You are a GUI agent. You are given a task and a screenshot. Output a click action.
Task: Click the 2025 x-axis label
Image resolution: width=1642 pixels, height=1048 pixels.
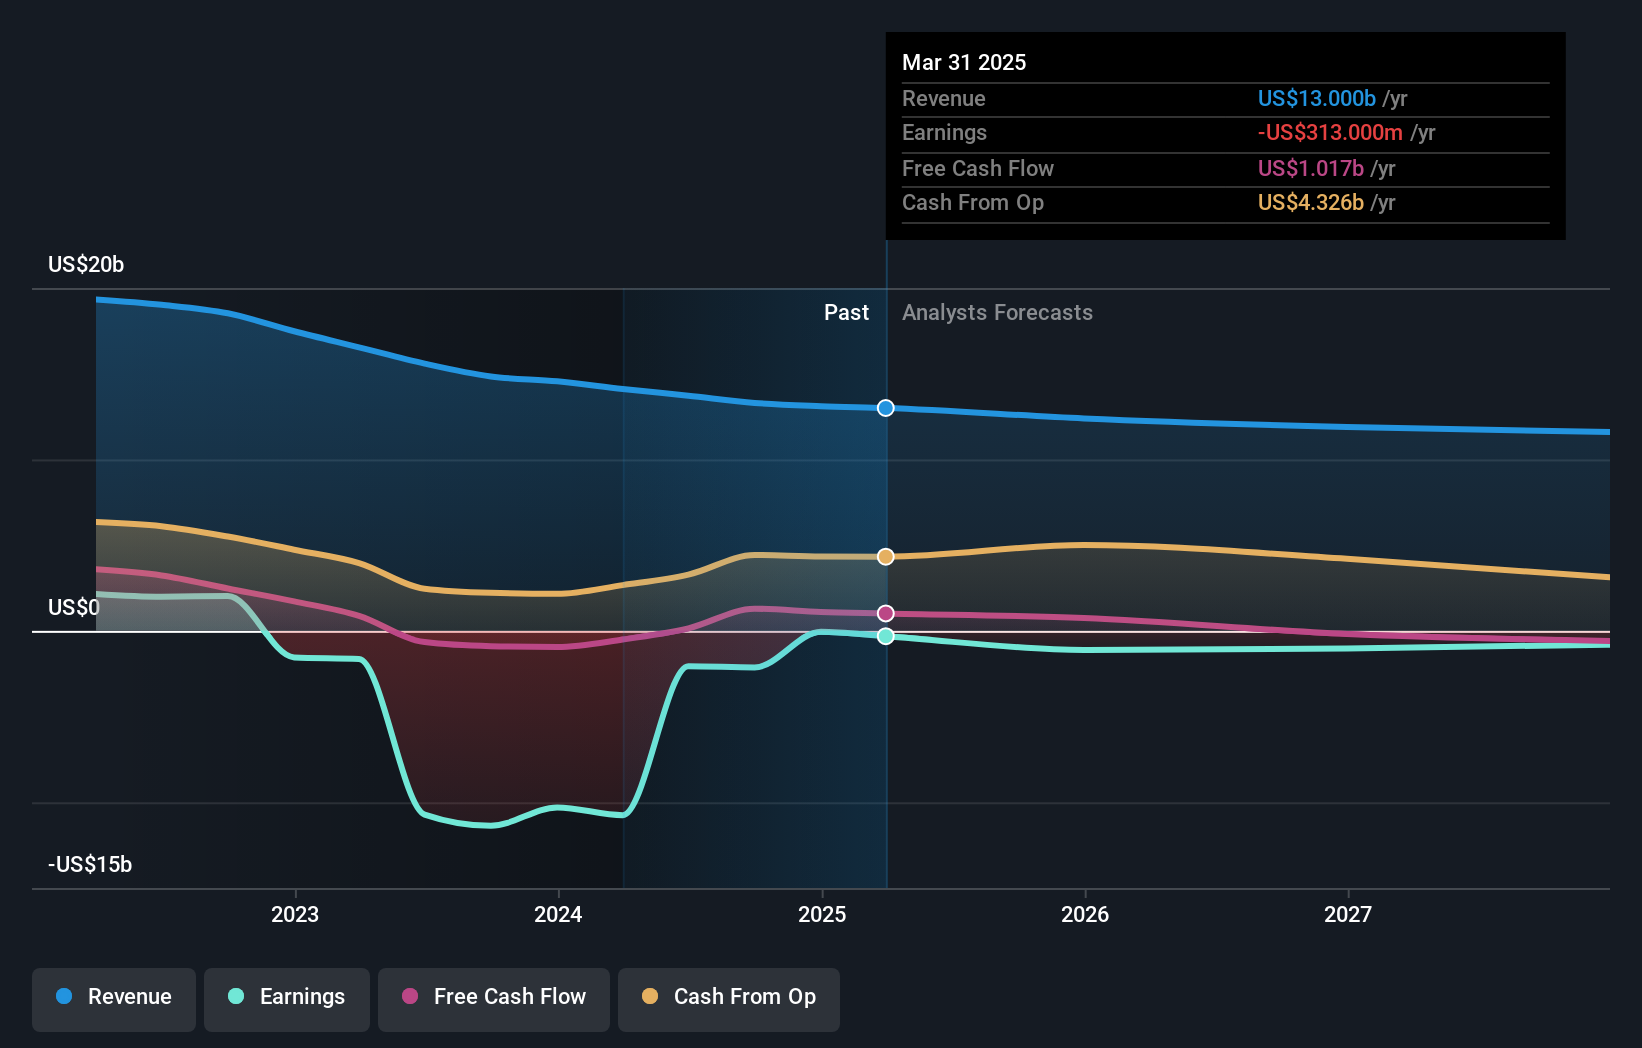pyautogui.click(x=822, y=914)
